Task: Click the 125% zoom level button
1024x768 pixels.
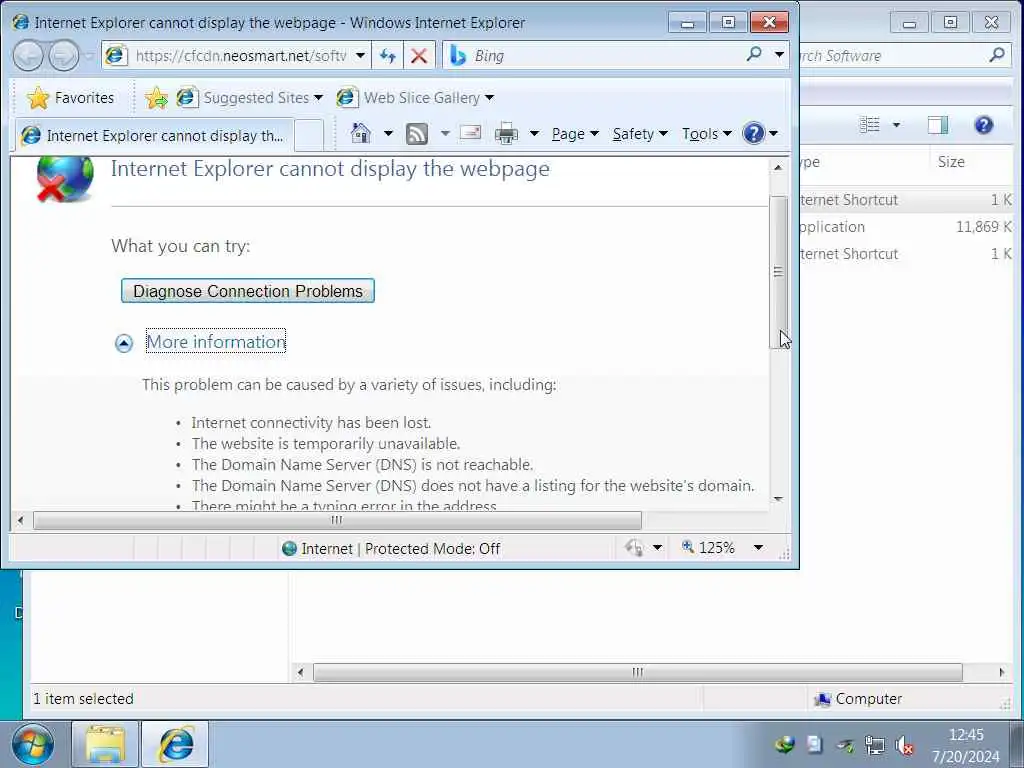Action: click(708, 547)
